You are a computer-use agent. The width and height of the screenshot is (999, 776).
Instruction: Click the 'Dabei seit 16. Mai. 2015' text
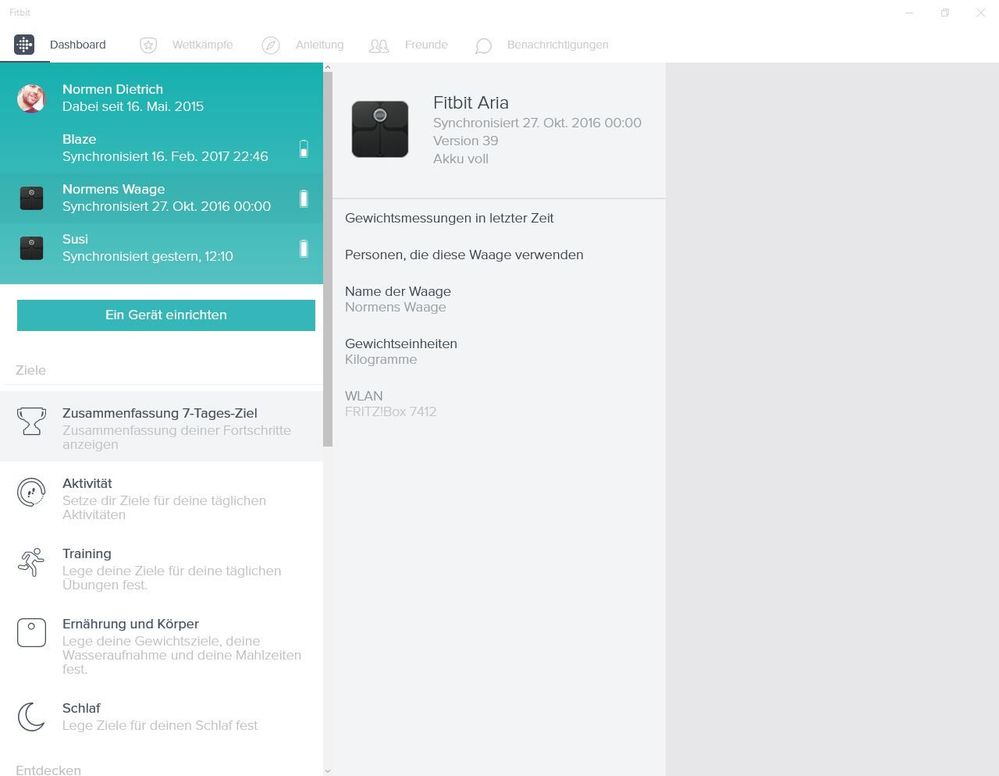pos(133,106)
